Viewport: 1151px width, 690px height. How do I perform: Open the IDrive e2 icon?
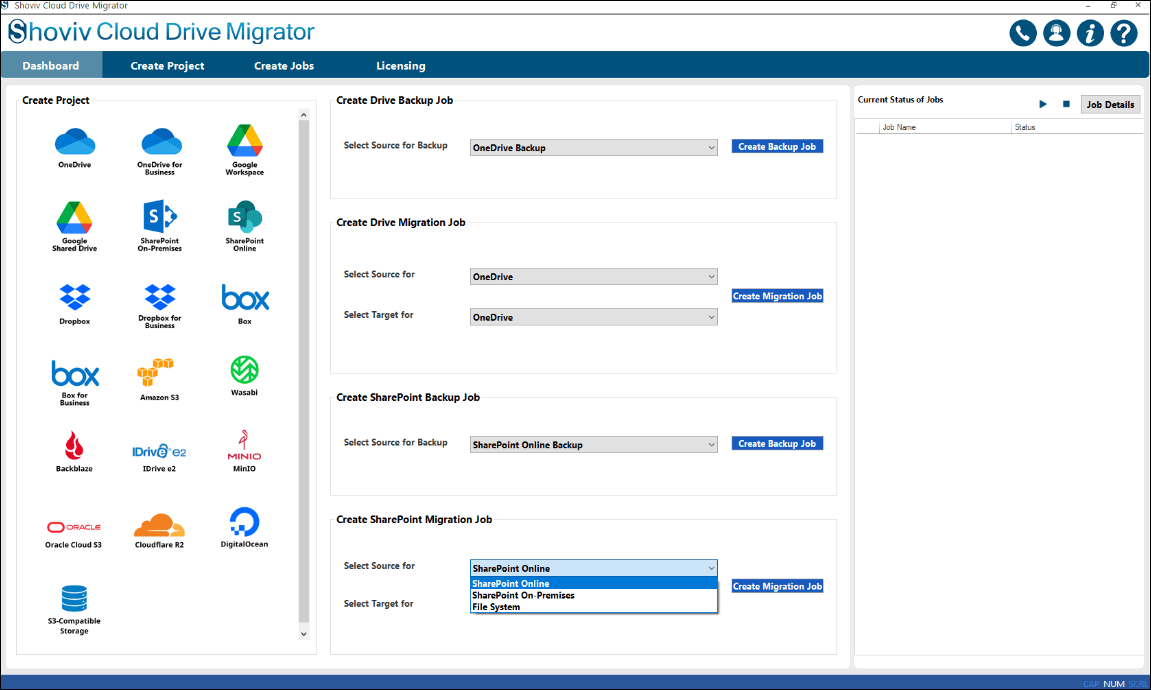coord(159,451)
